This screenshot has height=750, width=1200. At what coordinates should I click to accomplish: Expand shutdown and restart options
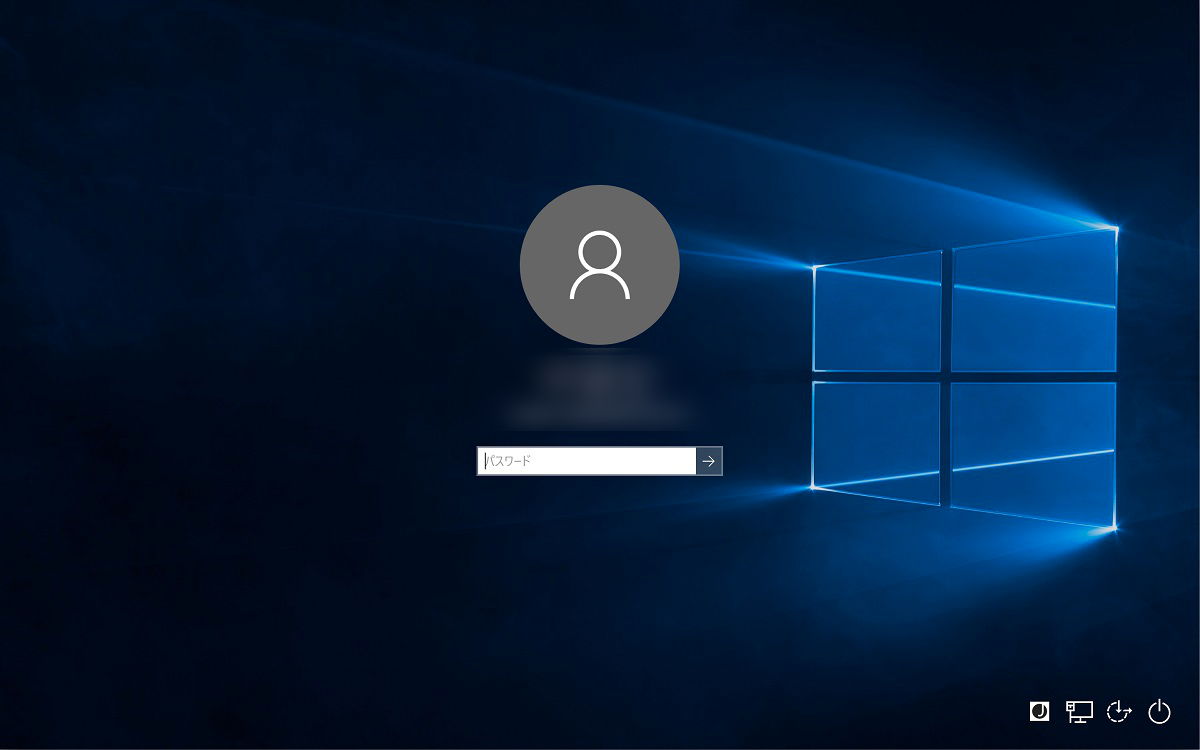coord(1159,711)
